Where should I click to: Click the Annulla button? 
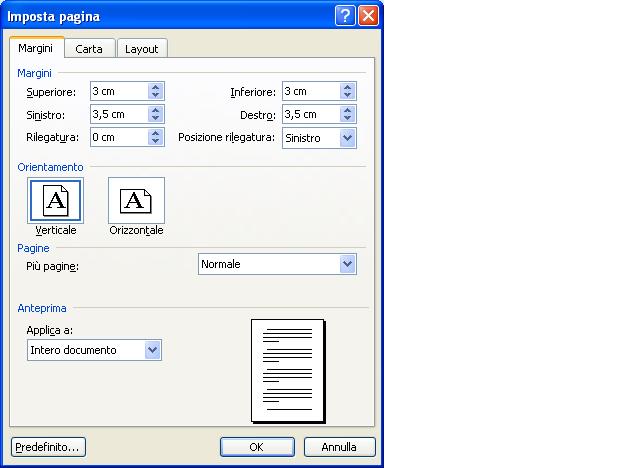coord(339,447)
